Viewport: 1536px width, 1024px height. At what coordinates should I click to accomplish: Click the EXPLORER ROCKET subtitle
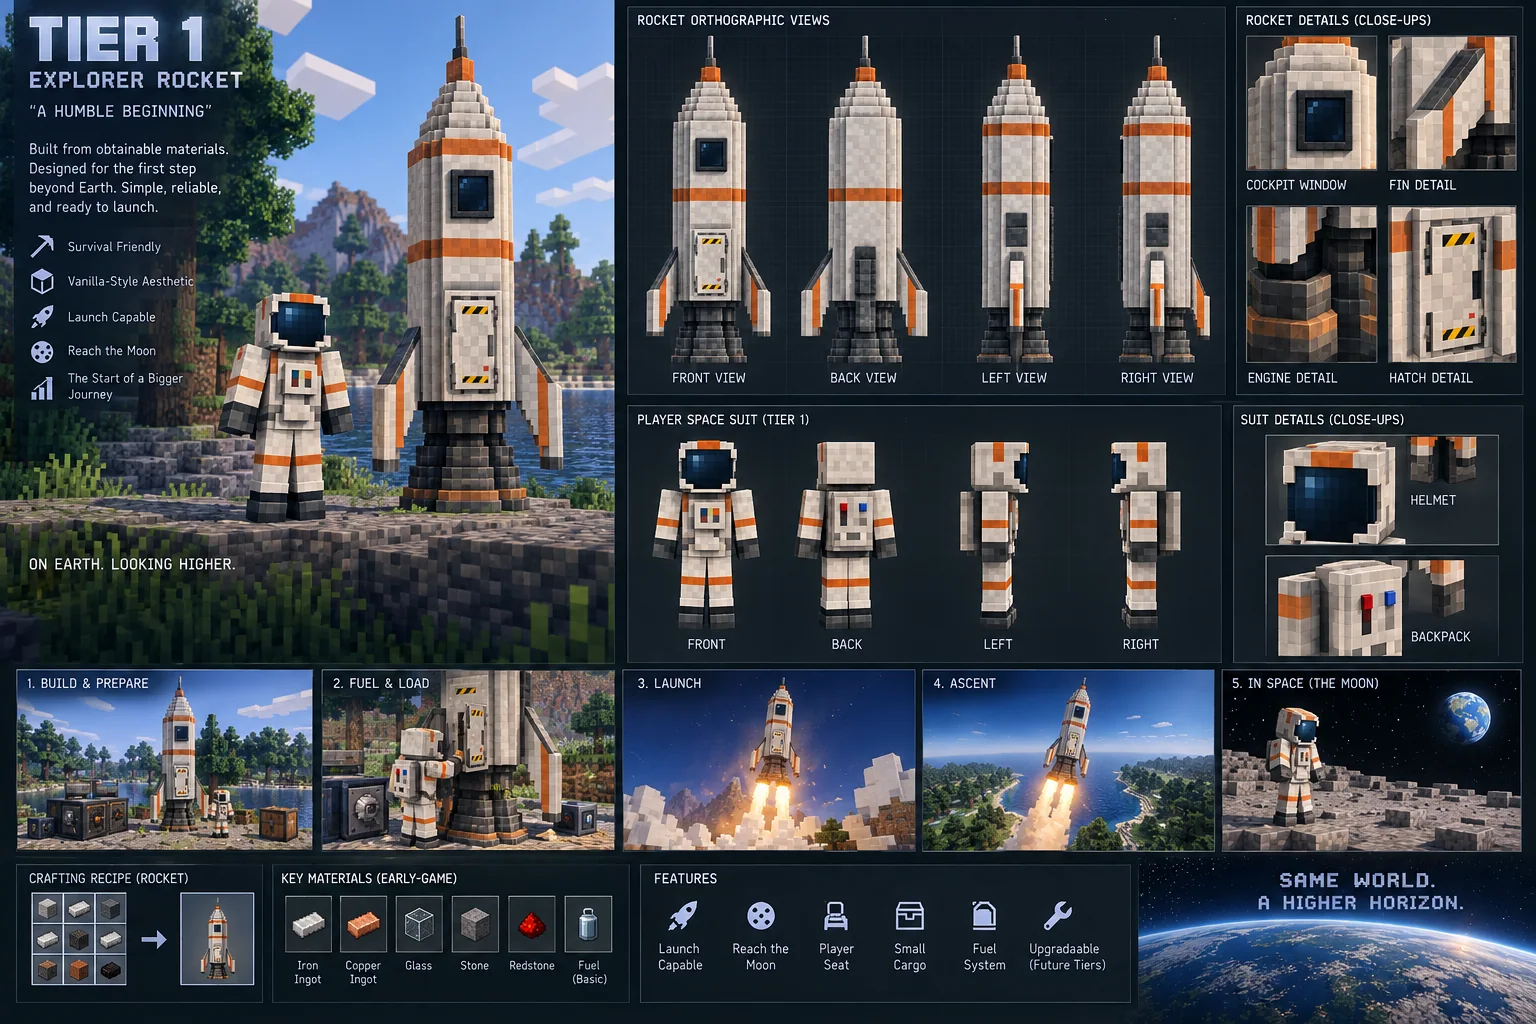coord(136,80)
